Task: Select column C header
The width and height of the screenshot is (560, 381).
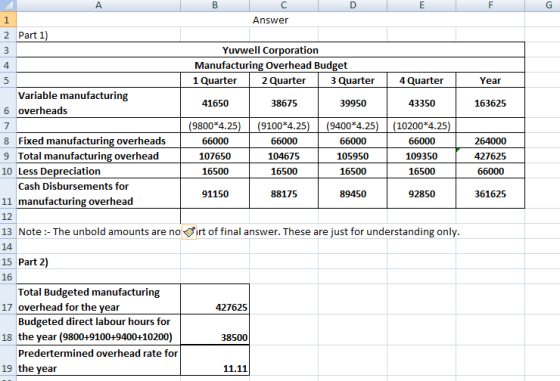Action: pyautogui.click(x=284, y=5)
